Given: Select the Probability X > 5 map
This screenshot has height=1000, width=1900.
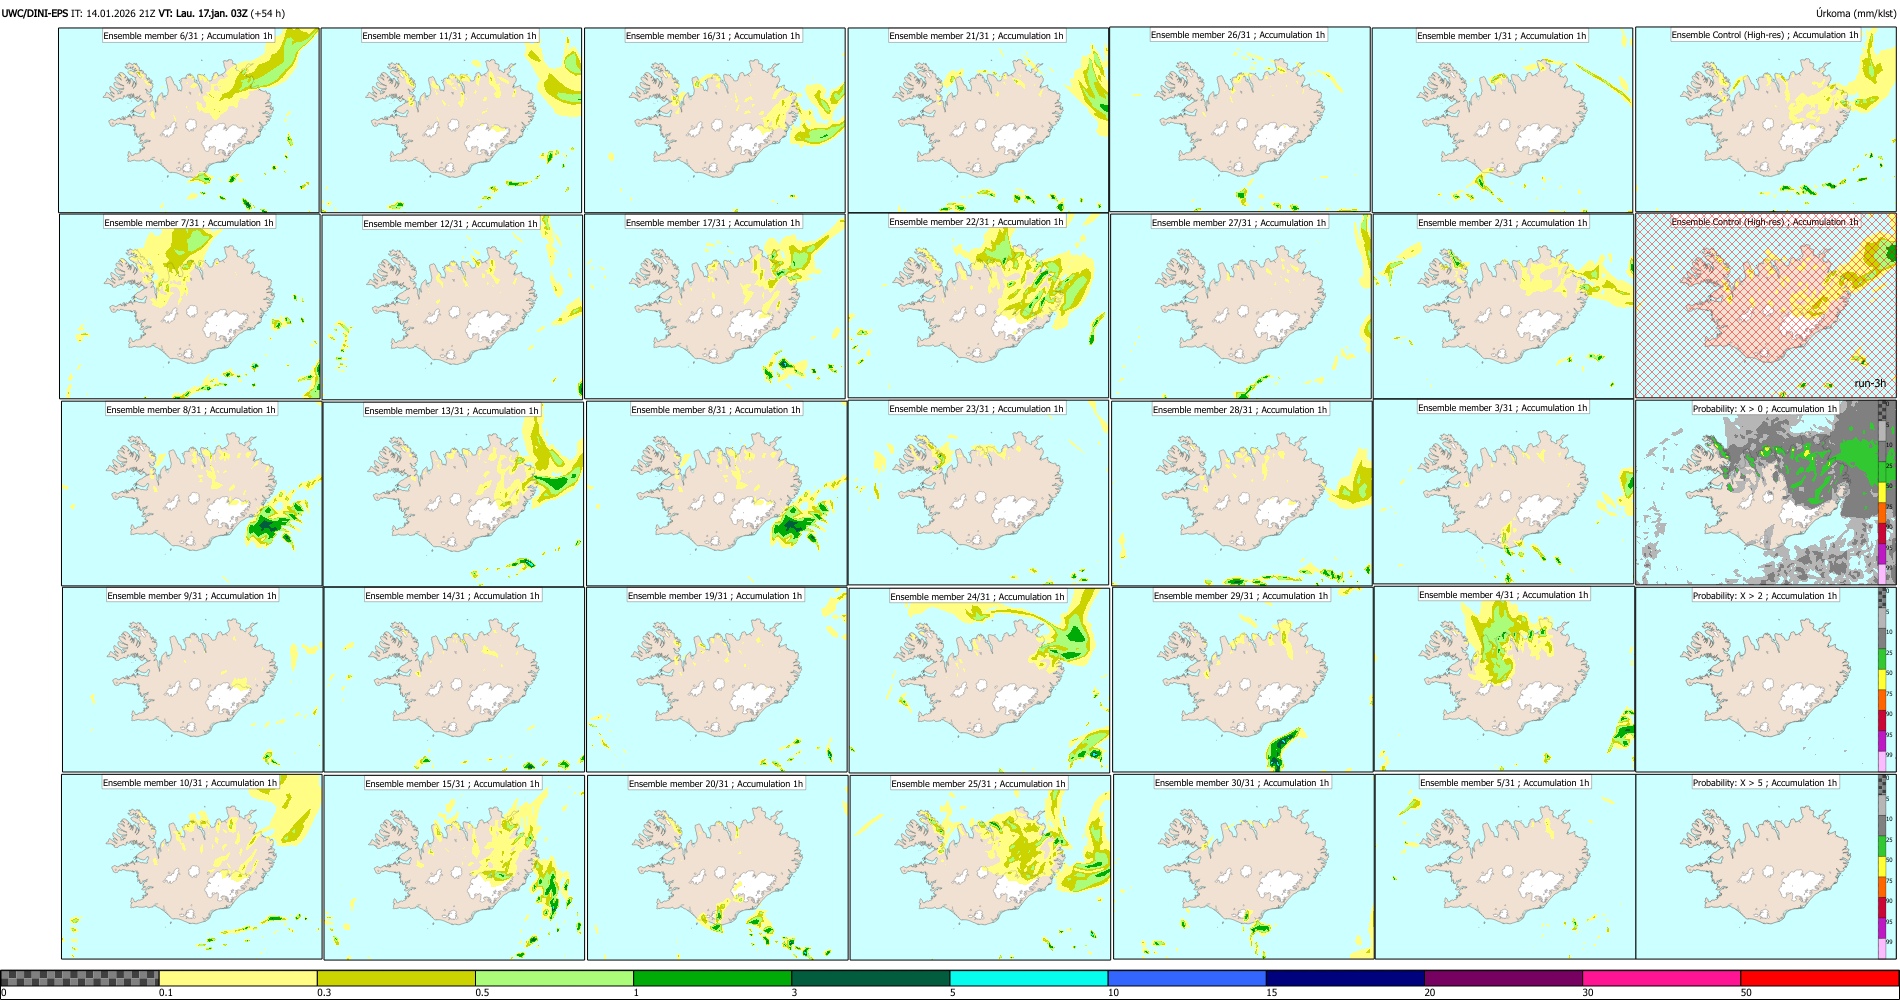Looking at the screenshot, I should click(x=1766, y=867).
